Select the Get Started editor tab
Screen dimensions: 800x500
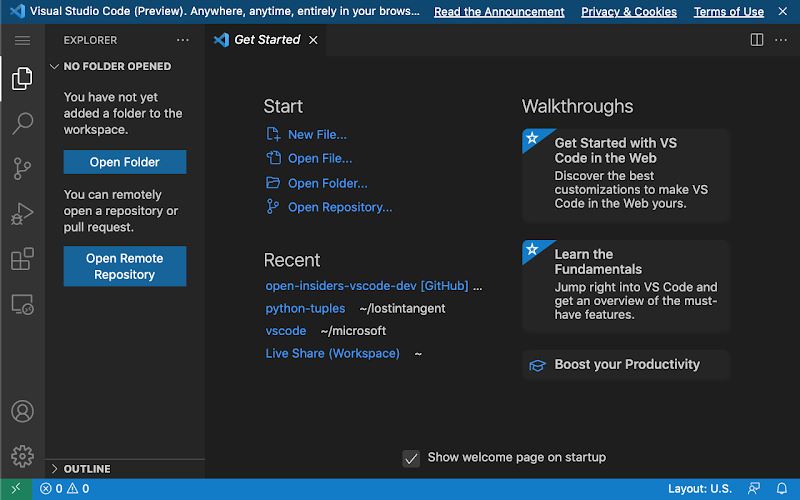tap(267, 40)
